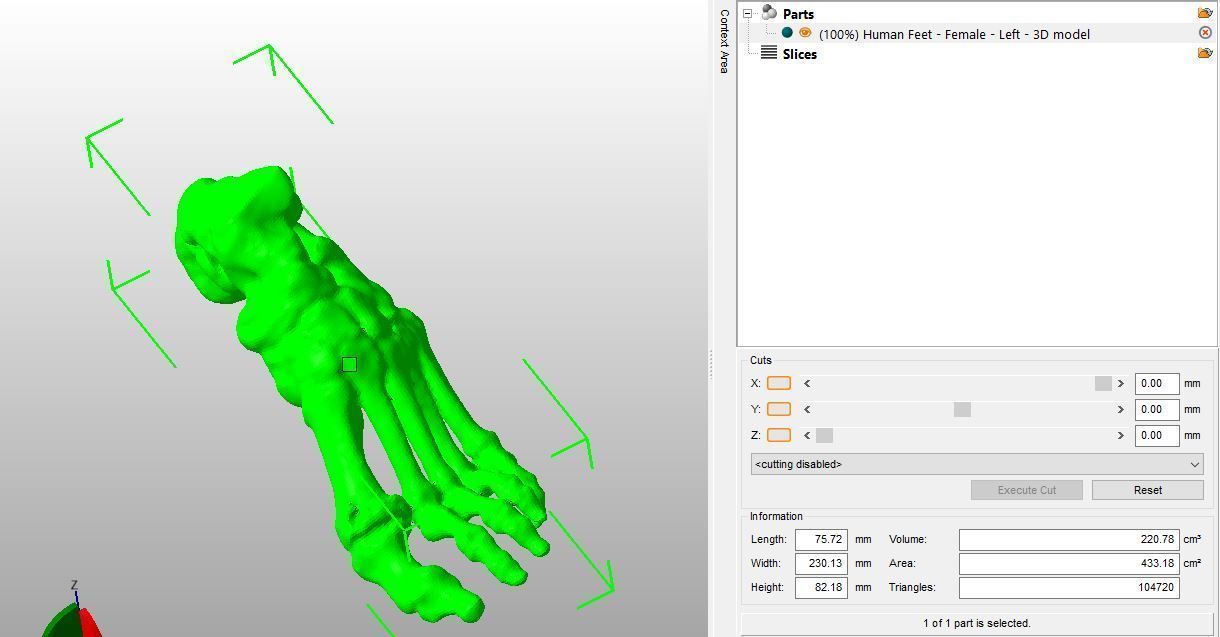Remove Human Feet part with red X icon
The image size is (1220, 637).
pyautogui.click(x=1205, y=33)
